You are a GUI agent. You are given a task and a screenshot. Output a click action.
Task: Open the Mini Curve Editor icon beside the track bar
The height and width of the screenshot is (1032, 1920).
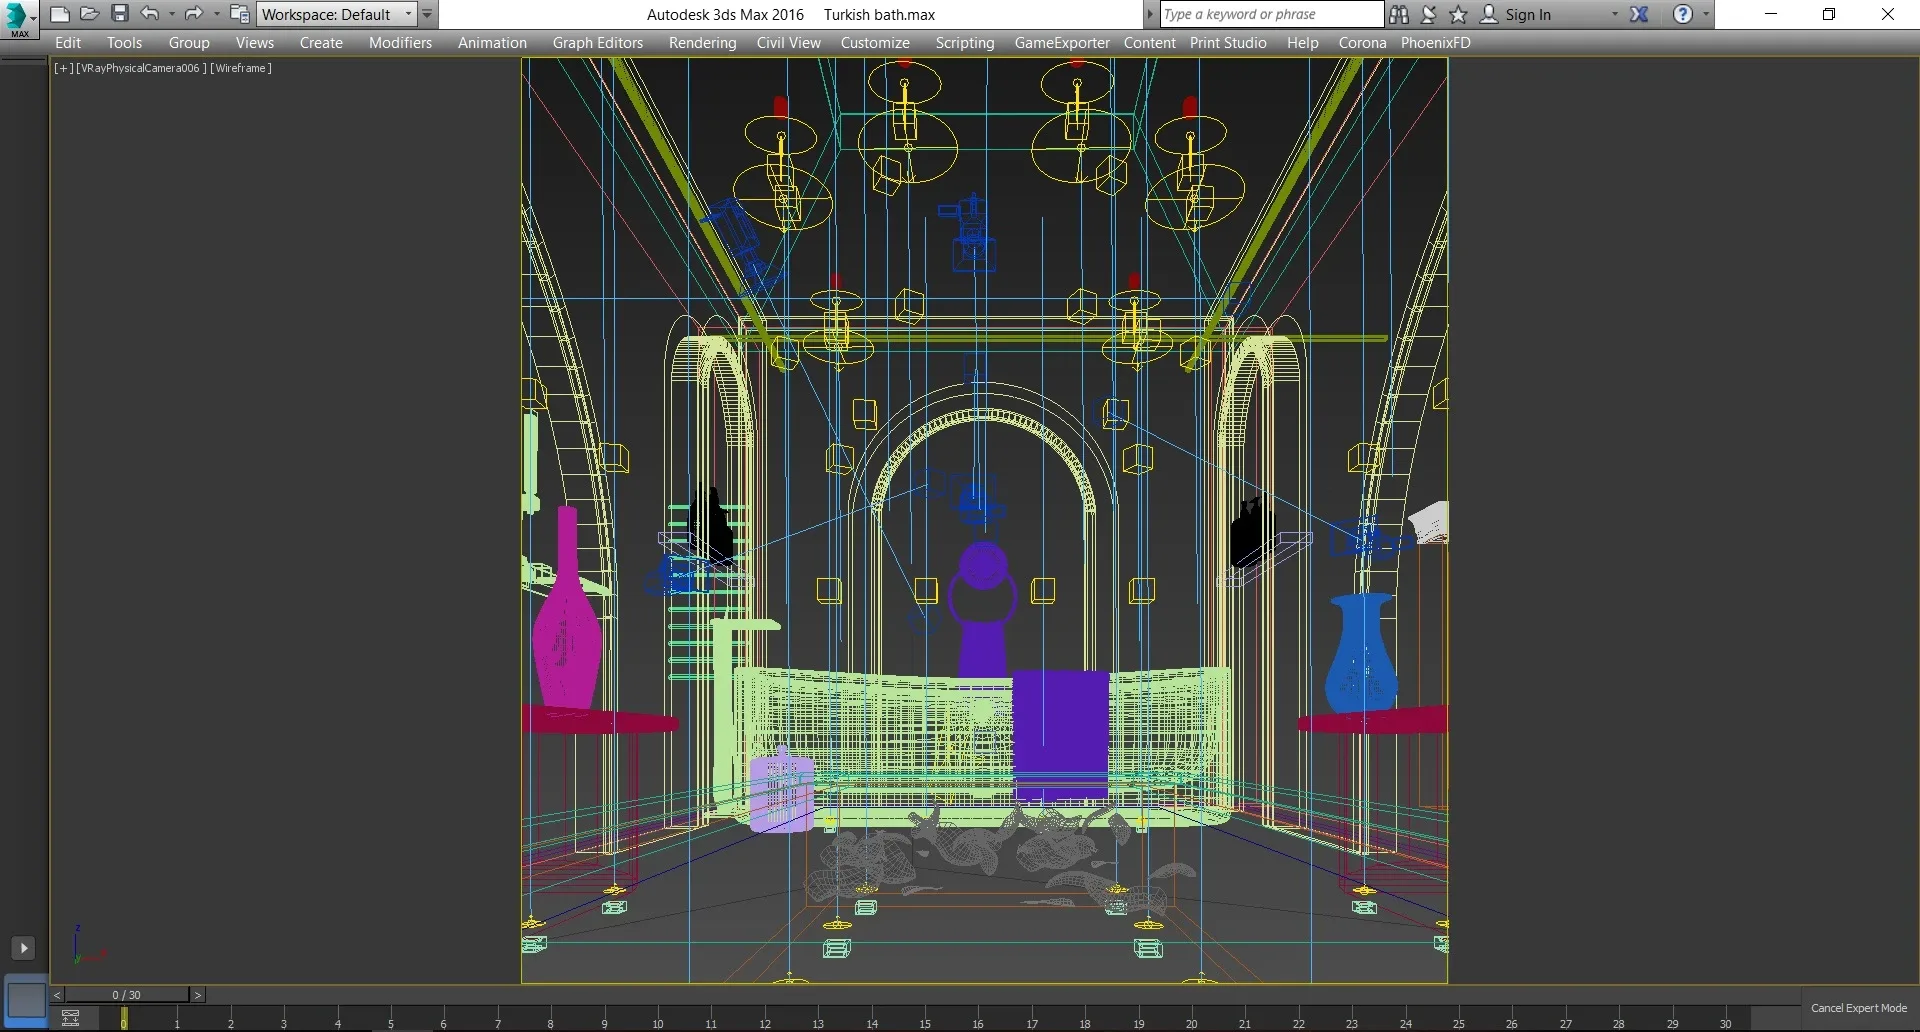click(71, 1018)
